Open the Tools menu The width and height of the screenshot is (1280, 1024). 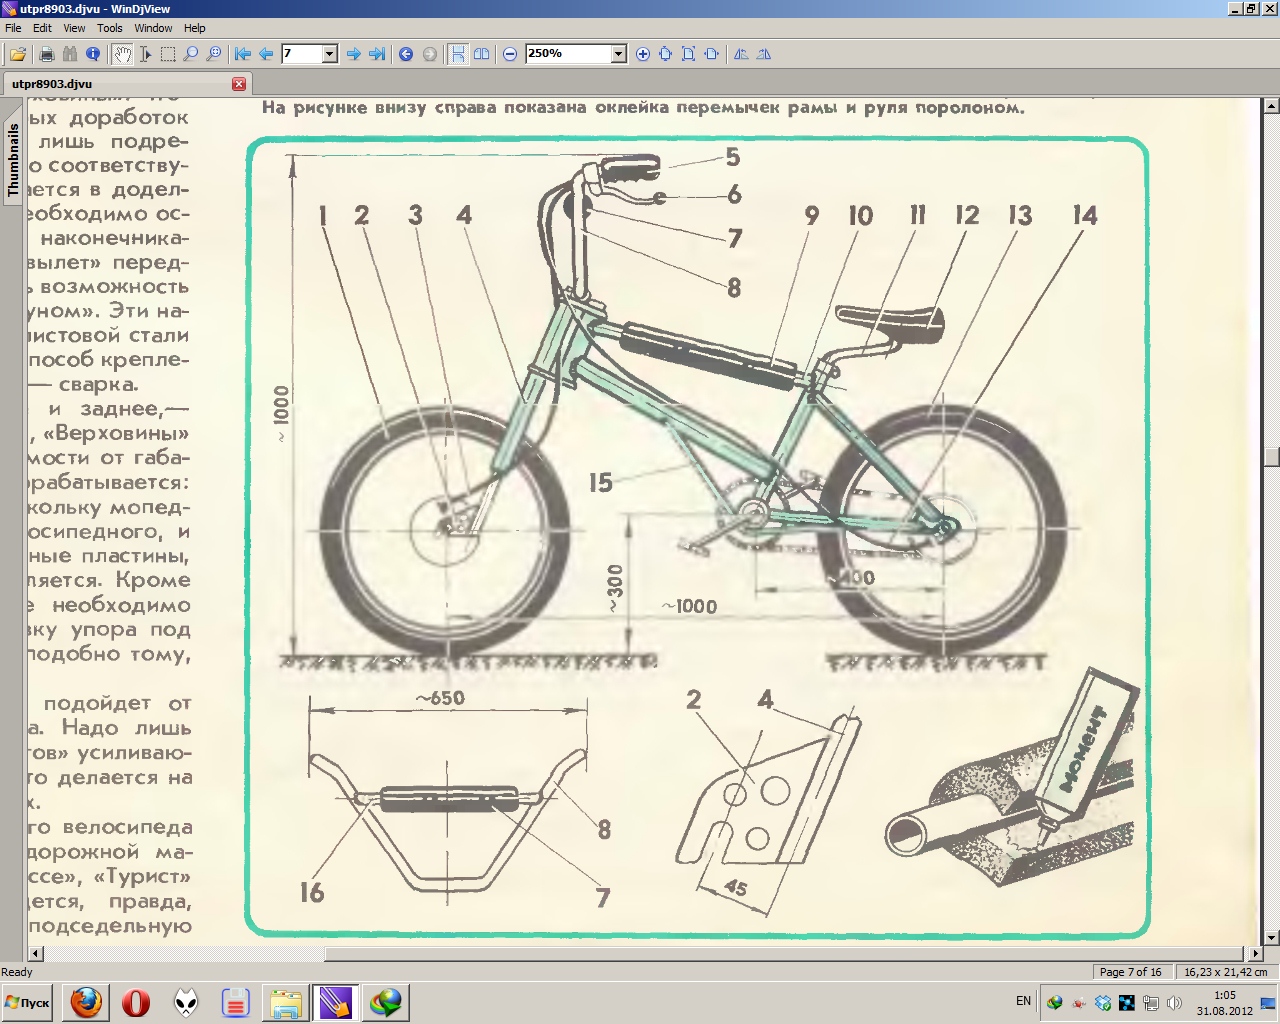coord(109,28)
